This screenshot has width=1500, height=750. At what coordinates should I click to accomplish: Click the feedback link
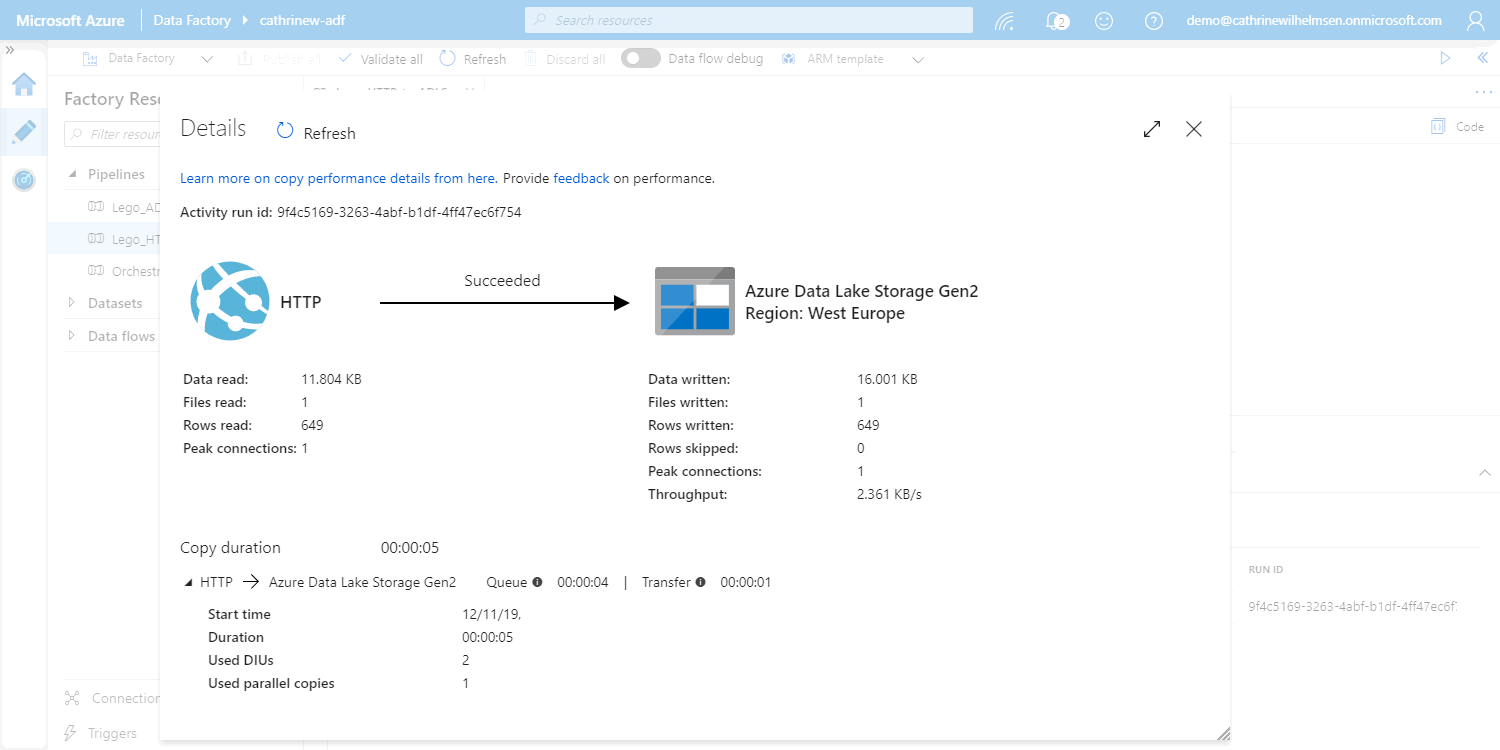click(x=581, y=178)
